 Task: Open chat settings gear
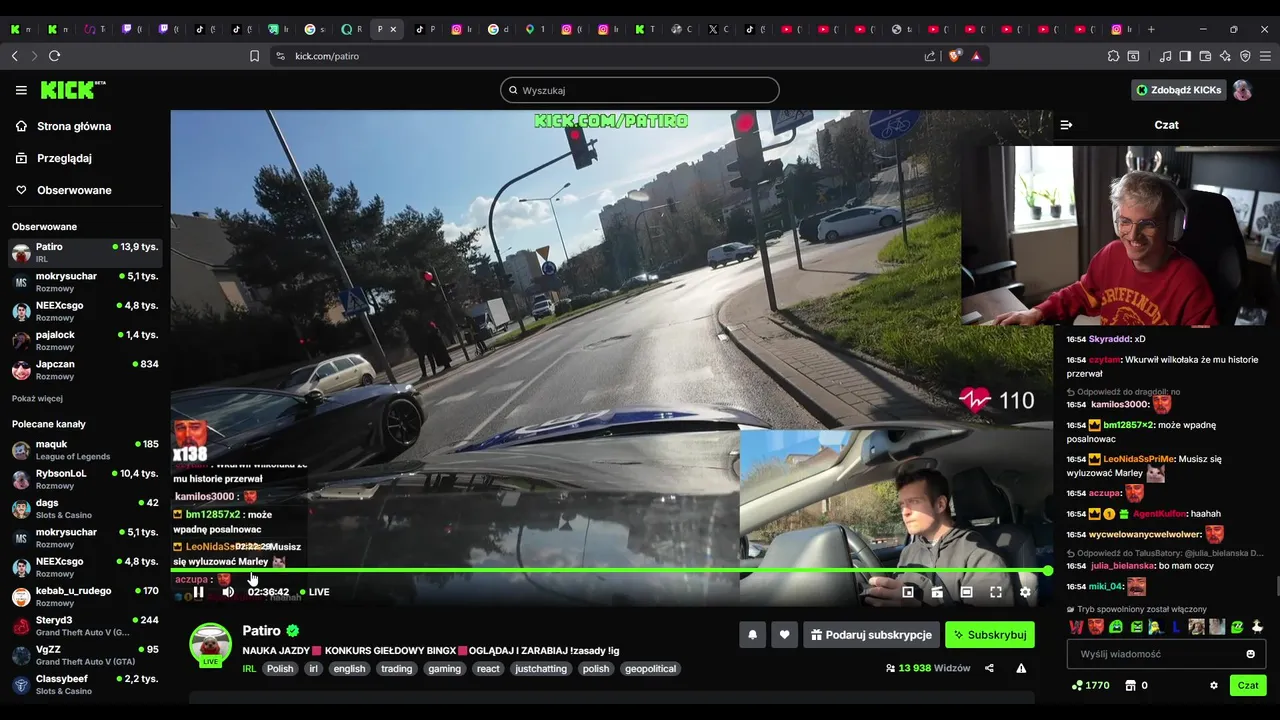point(1214,685)
